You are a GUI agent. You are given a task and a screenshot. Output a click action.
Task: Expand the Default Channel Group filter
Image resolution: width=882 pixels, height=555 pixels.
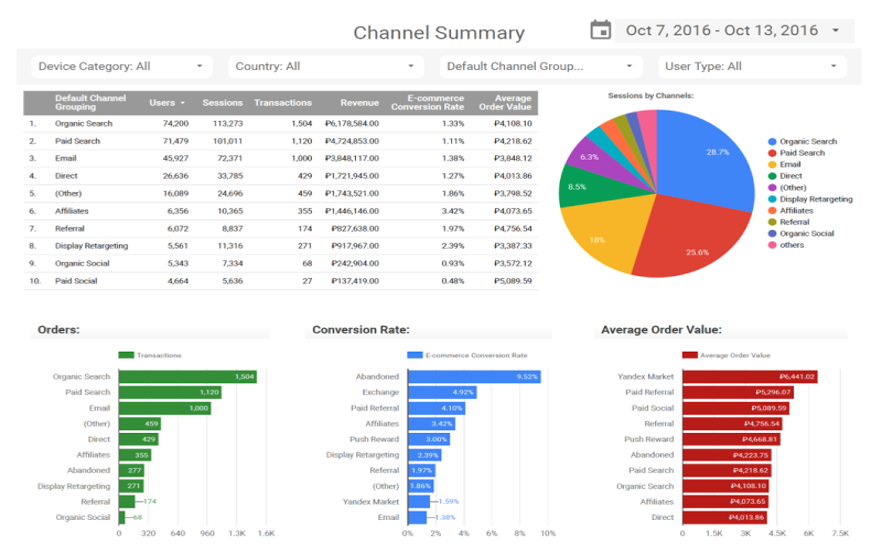(540, 66)
